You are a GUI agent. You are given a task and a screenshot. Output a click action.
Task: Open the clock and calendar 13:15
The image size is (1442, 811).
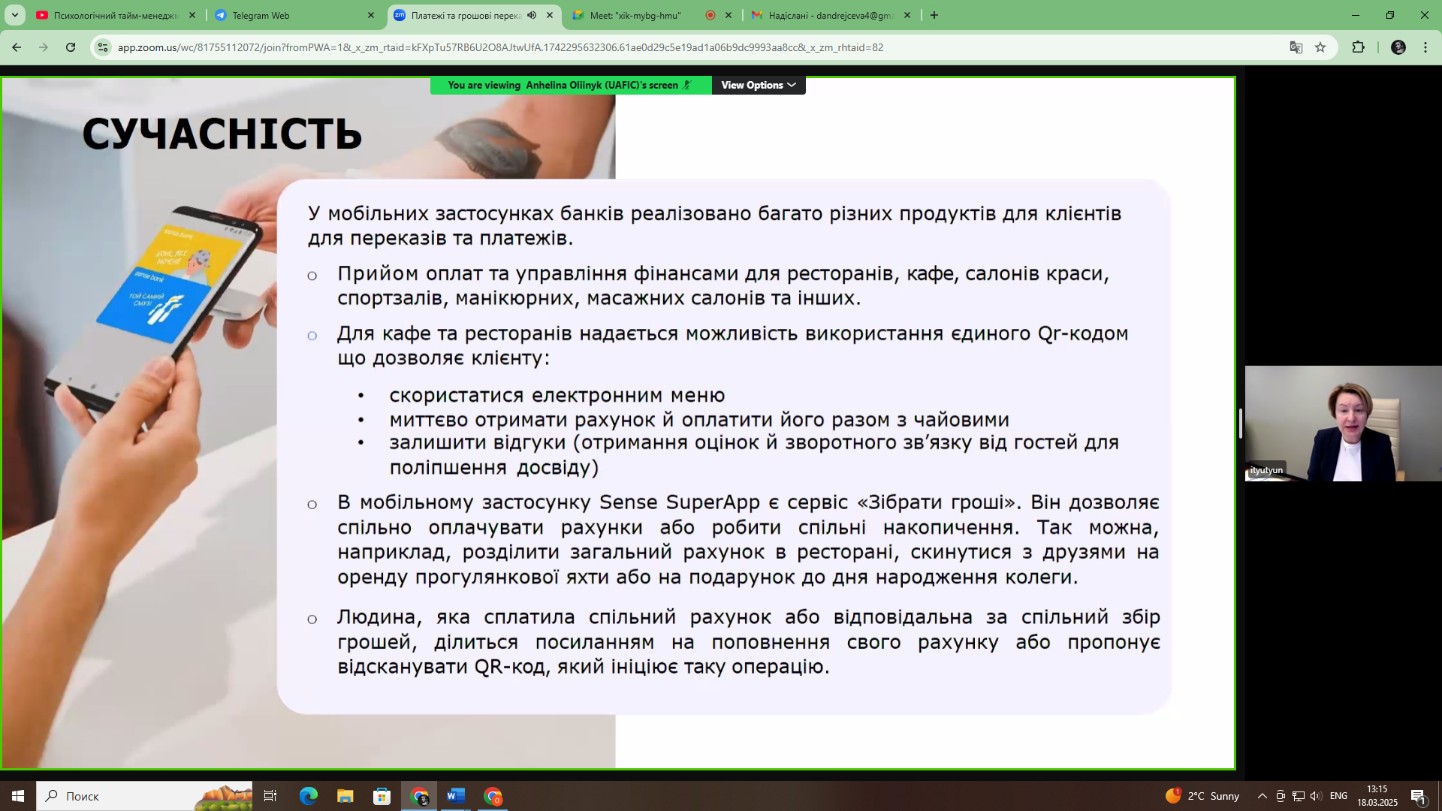[x=1377, y=796]
